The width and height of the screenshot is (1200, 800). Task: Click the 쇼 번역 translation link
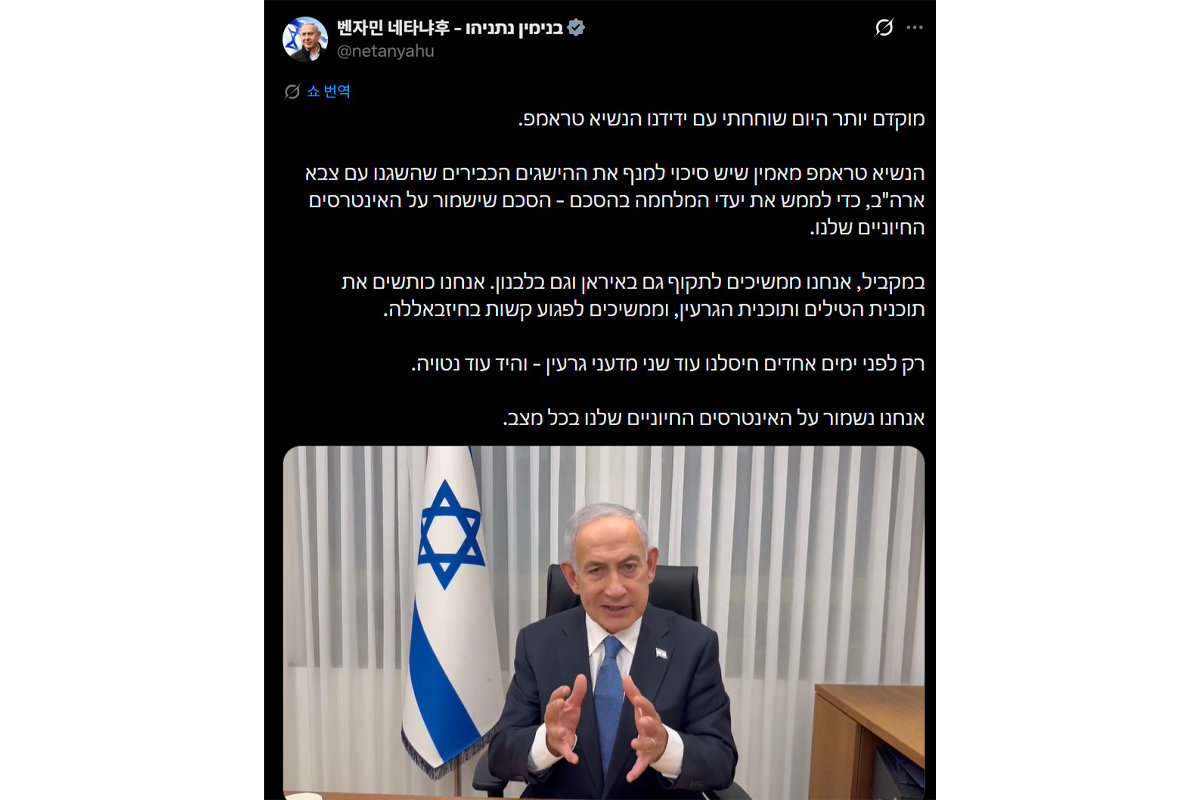[329, 91]
